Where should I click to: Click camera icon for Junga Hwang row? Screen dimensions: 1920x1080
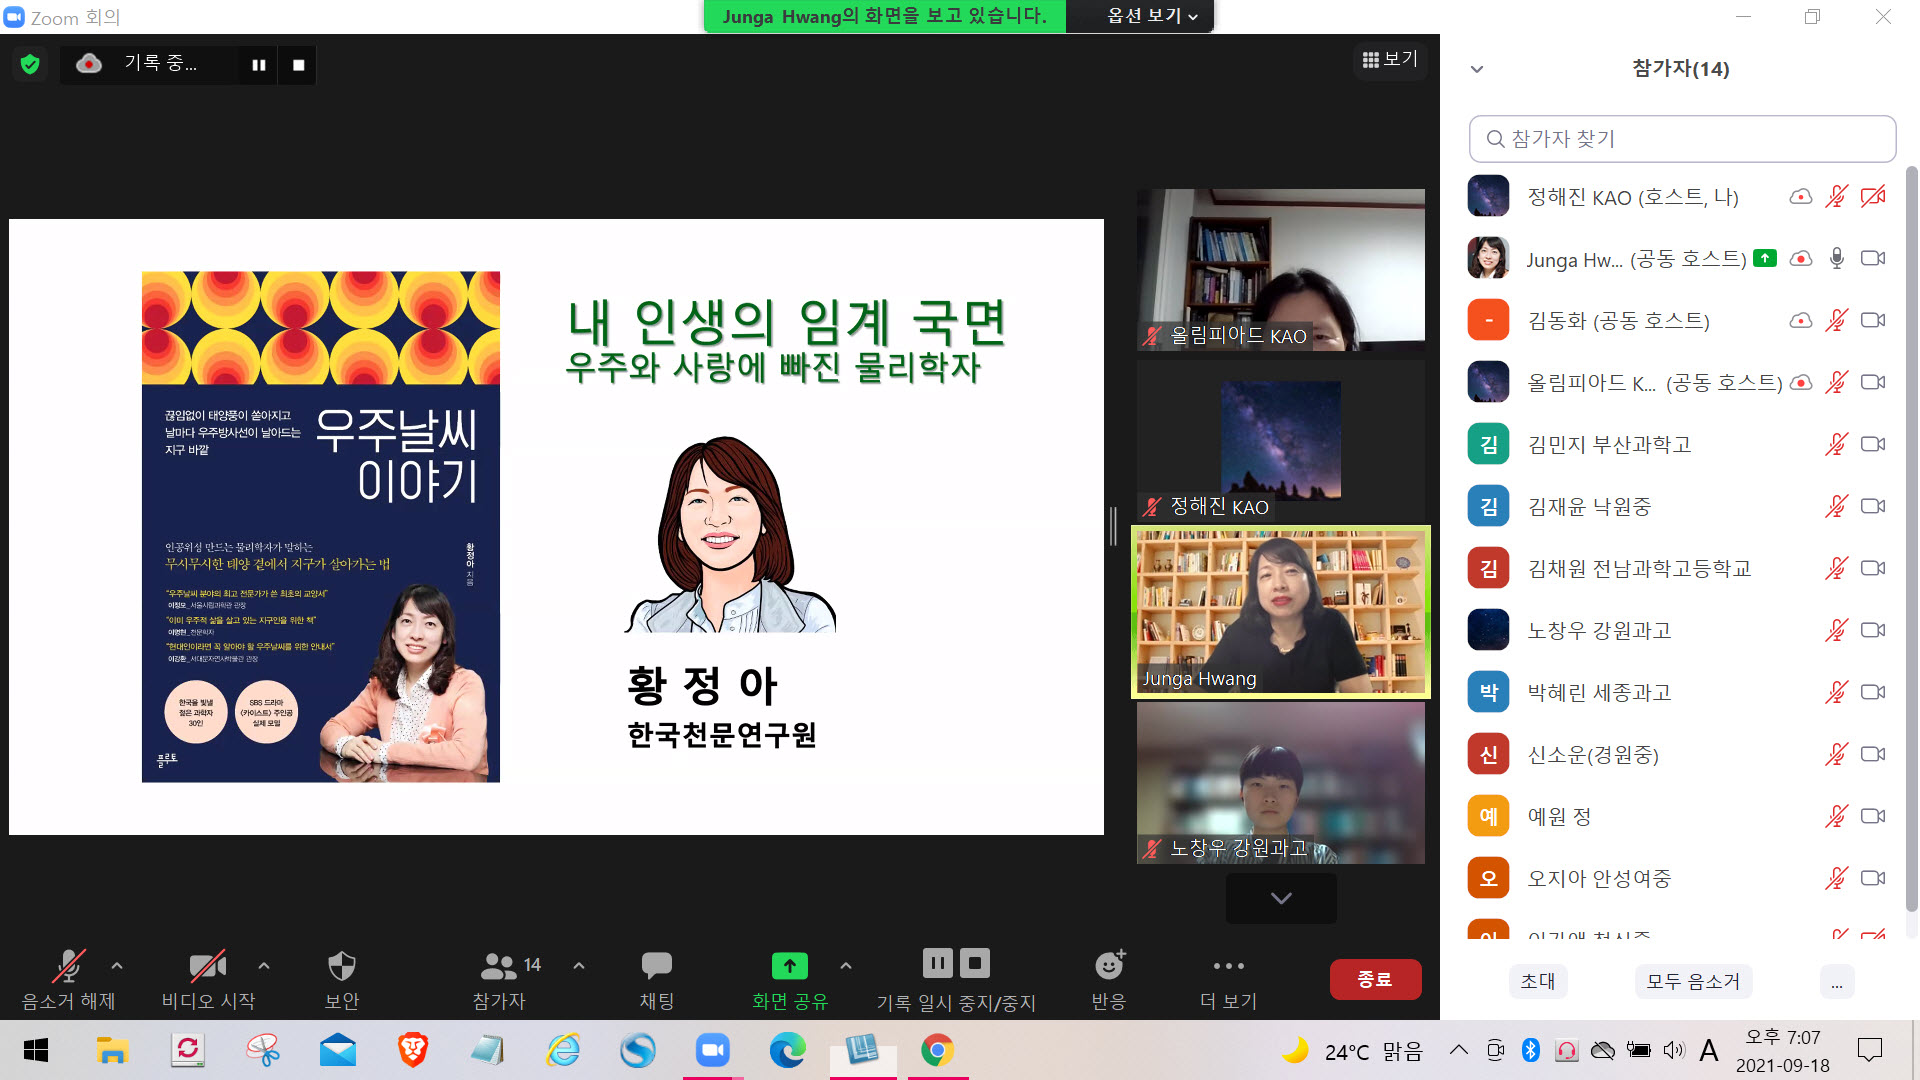pyautogui.click(x=1873, y=258)
